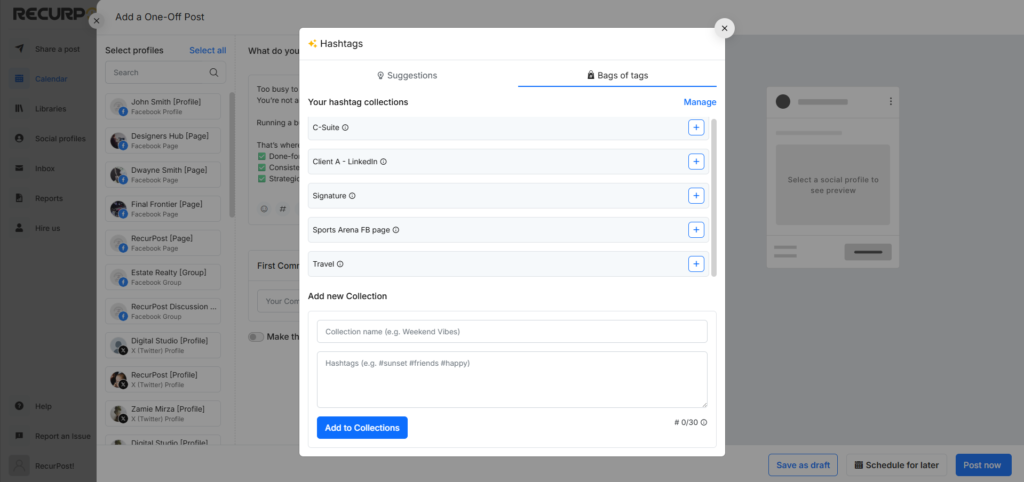1024x482 pixels.
Task: Open Calendar in the sidebar
Action: (47, 79)
